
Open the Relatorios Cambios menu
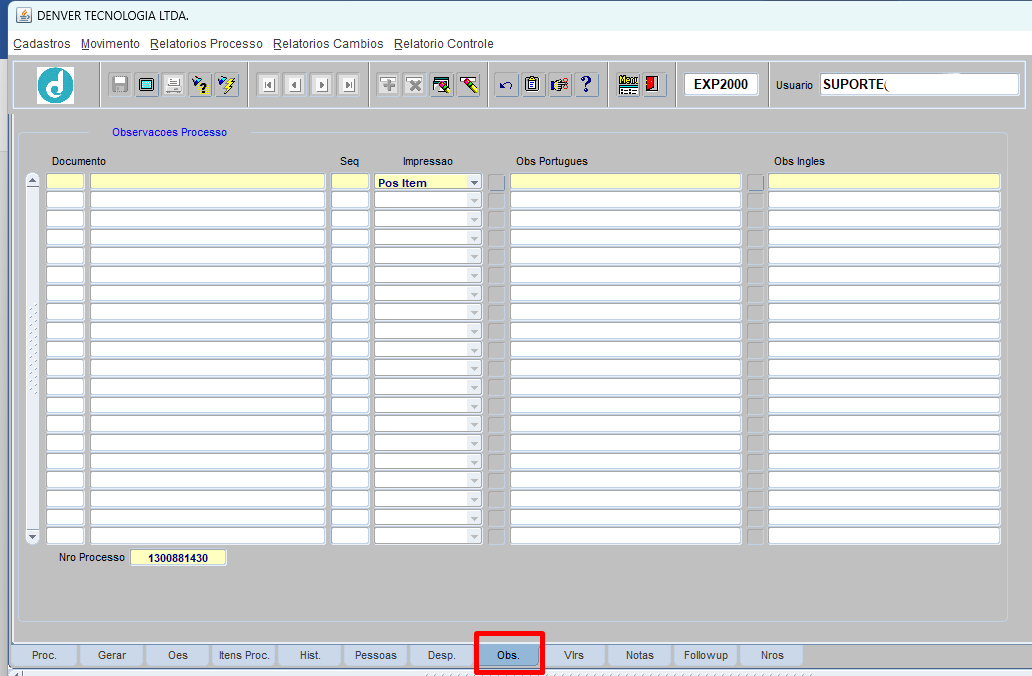(x=328, y=44)
